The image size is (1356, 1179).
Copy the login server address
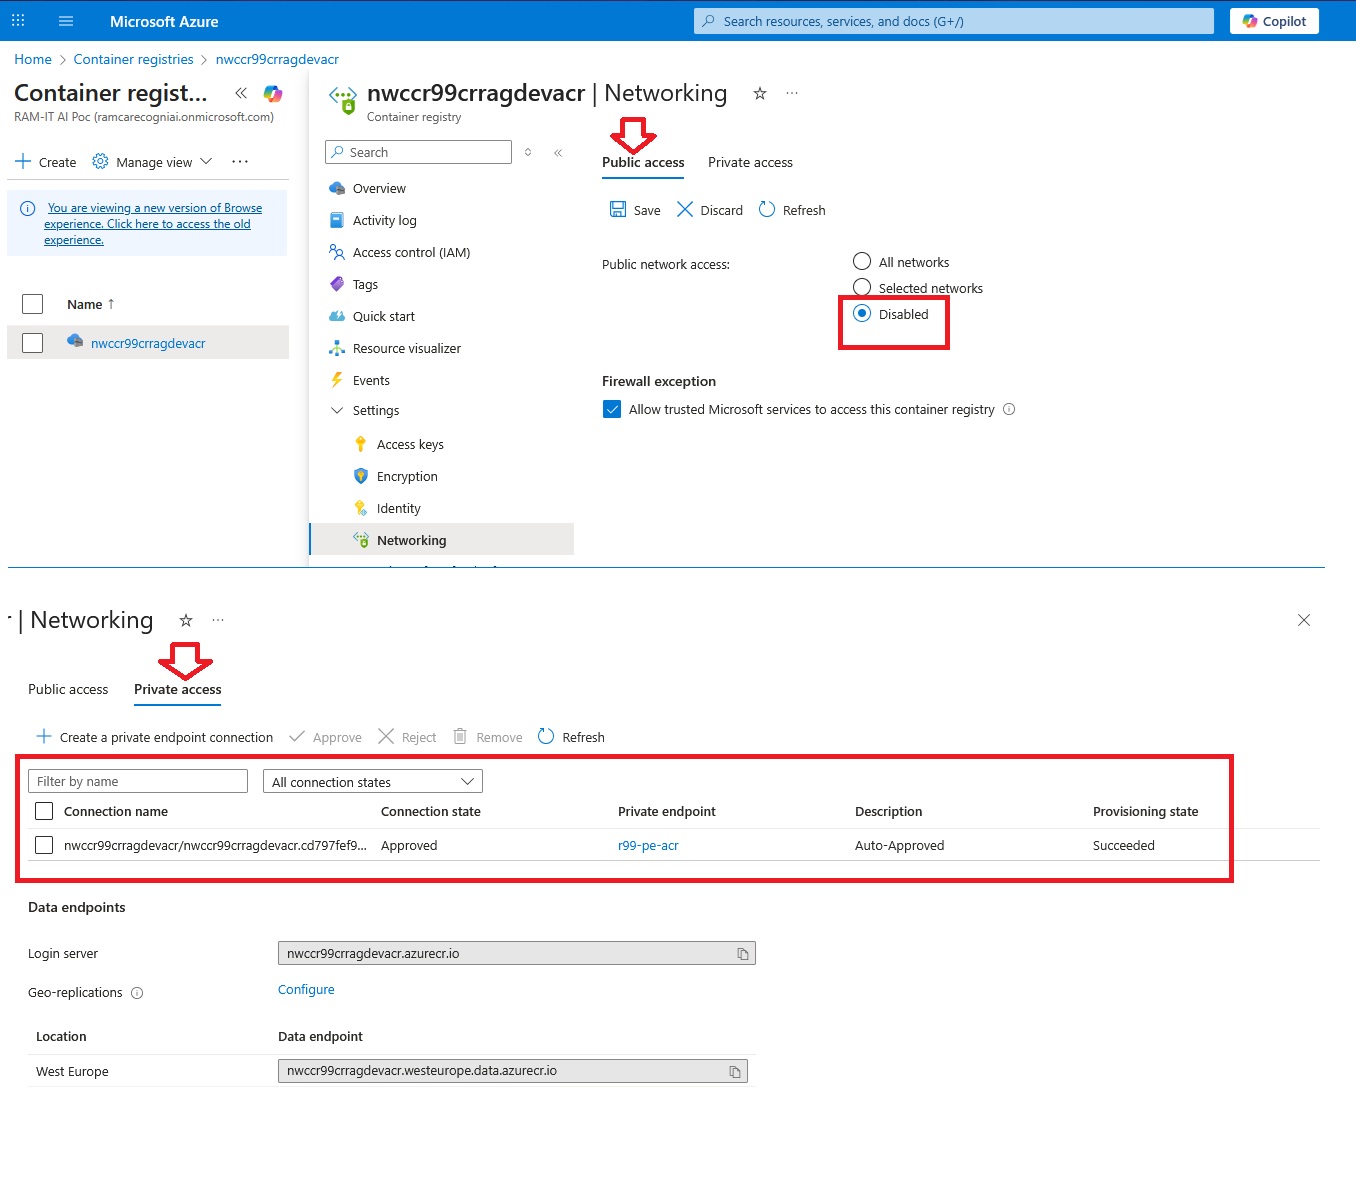coord(742,953)
